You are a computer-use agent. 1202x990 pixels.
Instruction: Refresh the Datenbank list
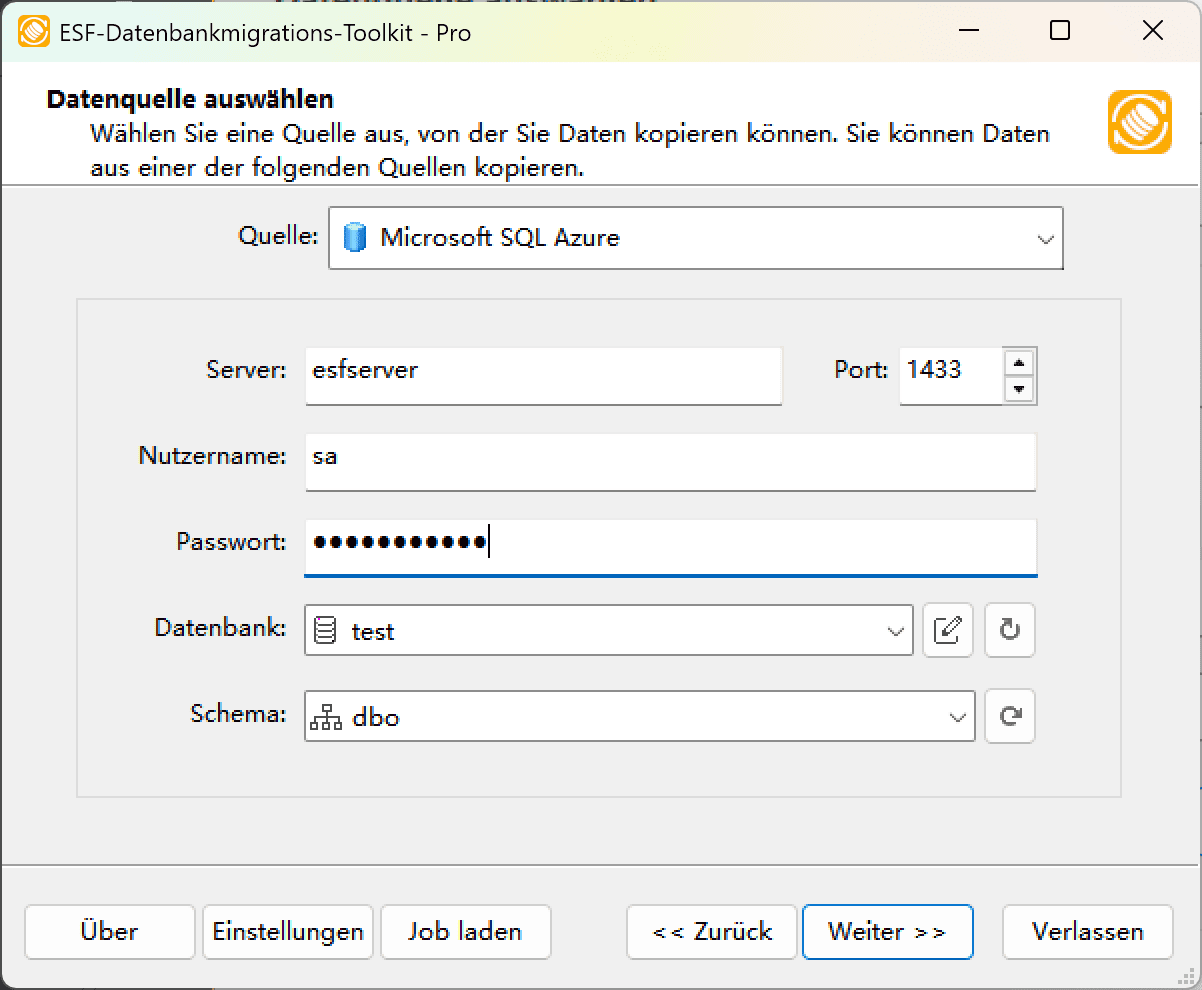[x=1009, y=630]
